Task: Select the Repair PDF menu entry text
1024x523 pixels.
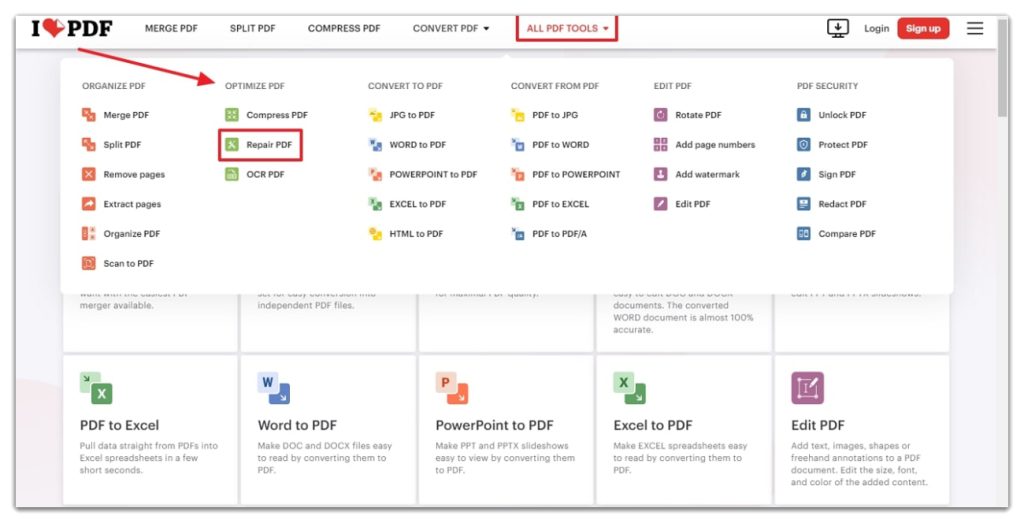Action: coord(269,145)
